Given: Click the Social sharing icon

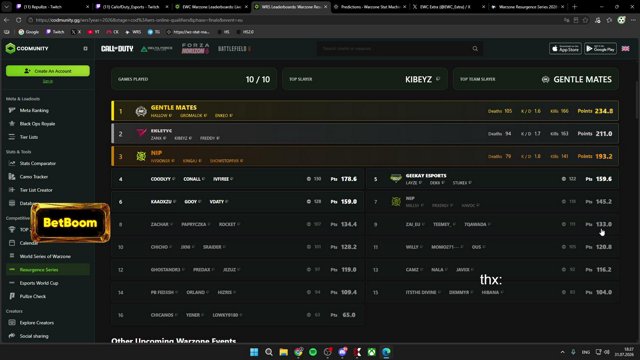Looking at the screenshot, I should tap(12, 336).
